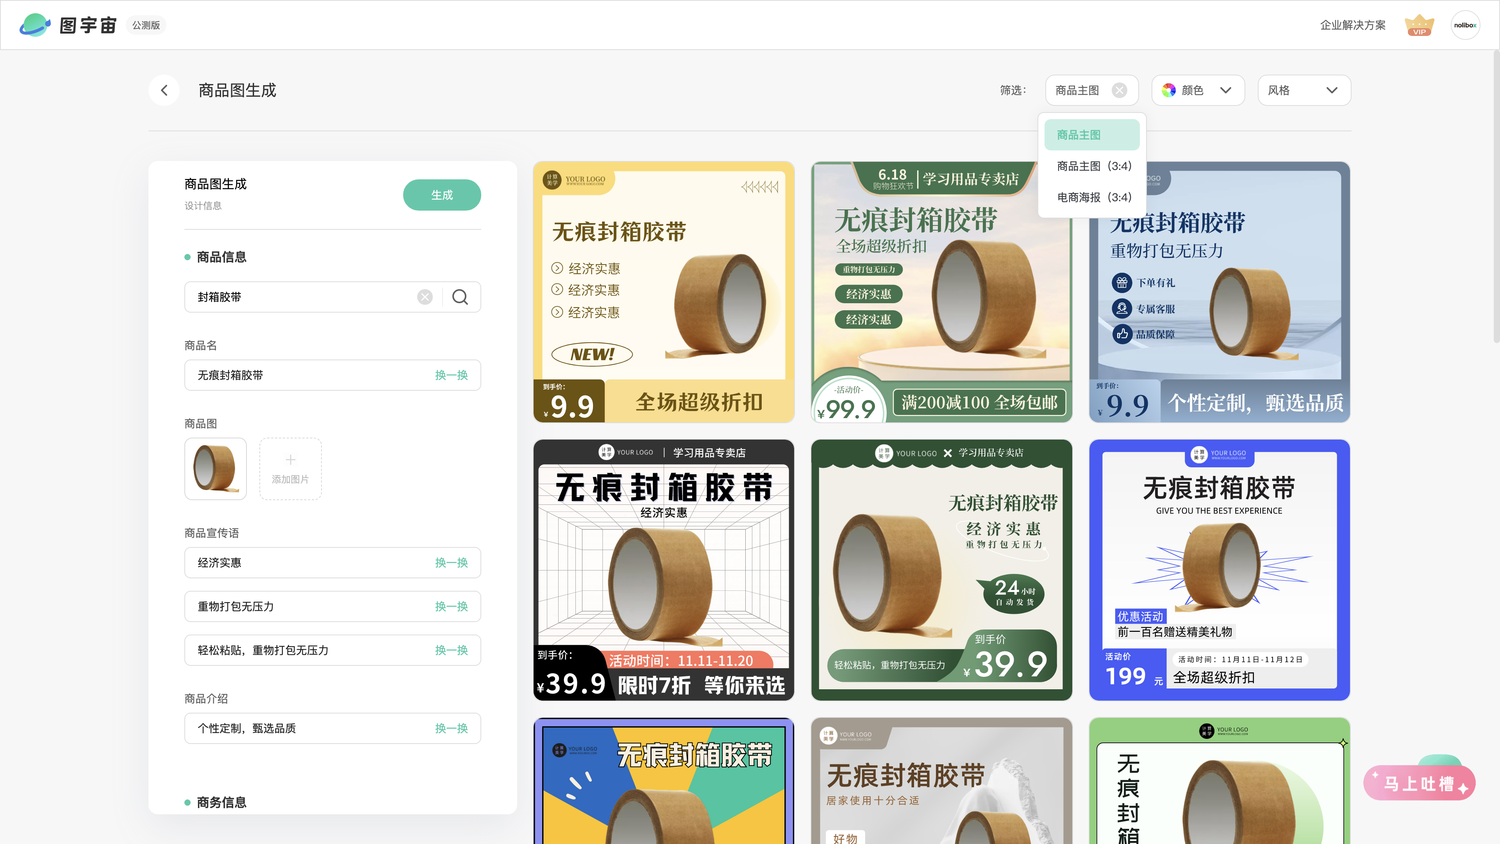The width and height of the screenshot is (1500, 844).
Task: Click 换一换 for 无痕封箱胶带 name
Action: click(451, 375)
